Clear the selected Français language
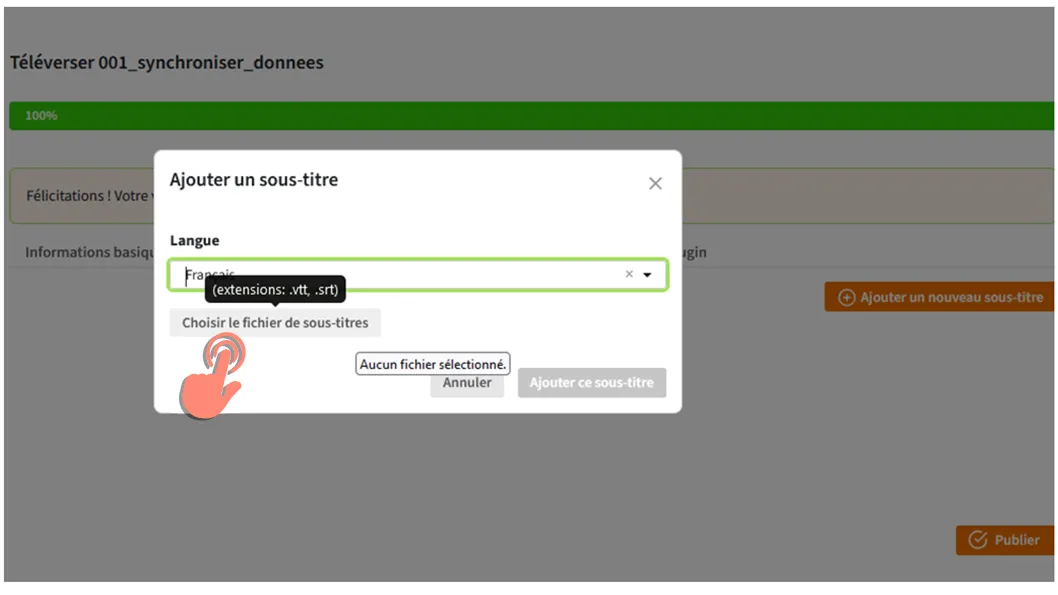This screenshot has width=1058, height=595. pyautogui.click(x=629, y=274)
